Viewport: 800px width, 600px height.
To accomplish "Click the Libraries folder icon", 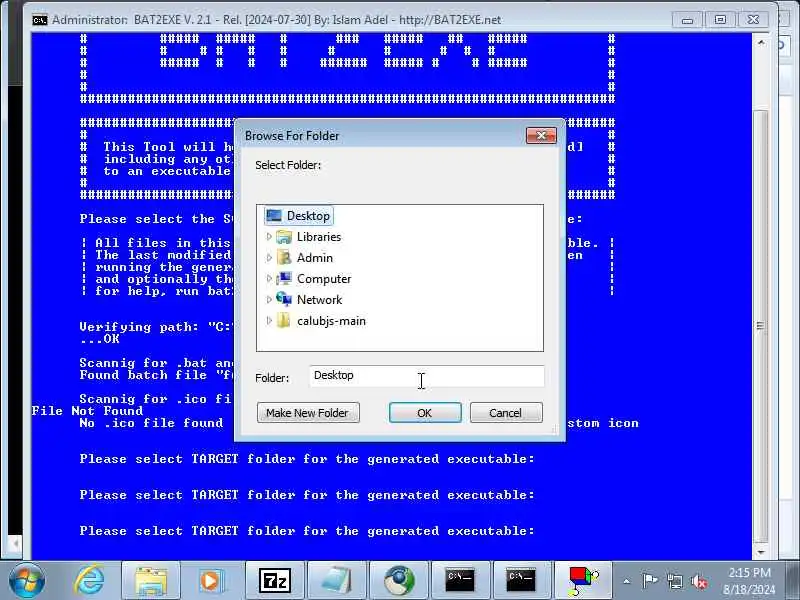I will pyautogui.click(x=284, y=237).
